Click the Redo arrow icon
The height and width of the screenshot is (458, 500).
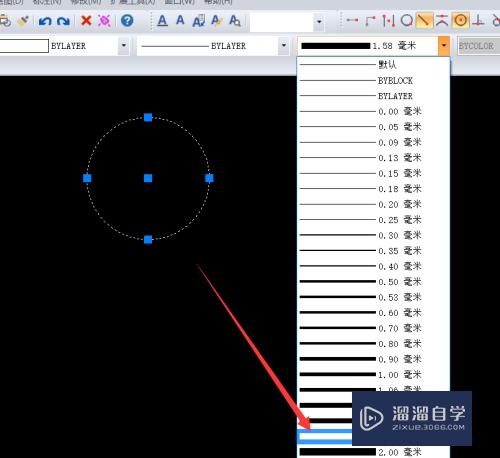(63, 21)
